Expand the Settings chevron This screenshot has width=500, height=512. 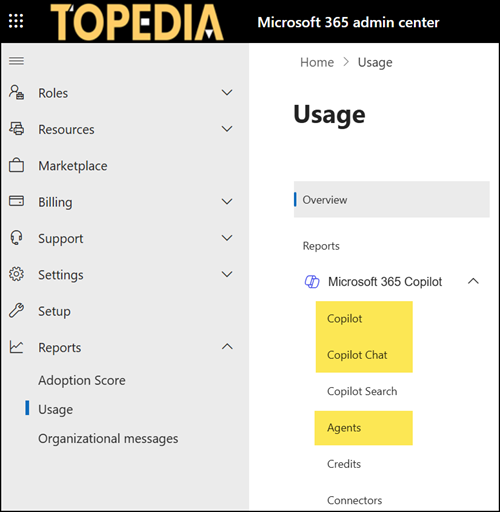click(227, 274)
